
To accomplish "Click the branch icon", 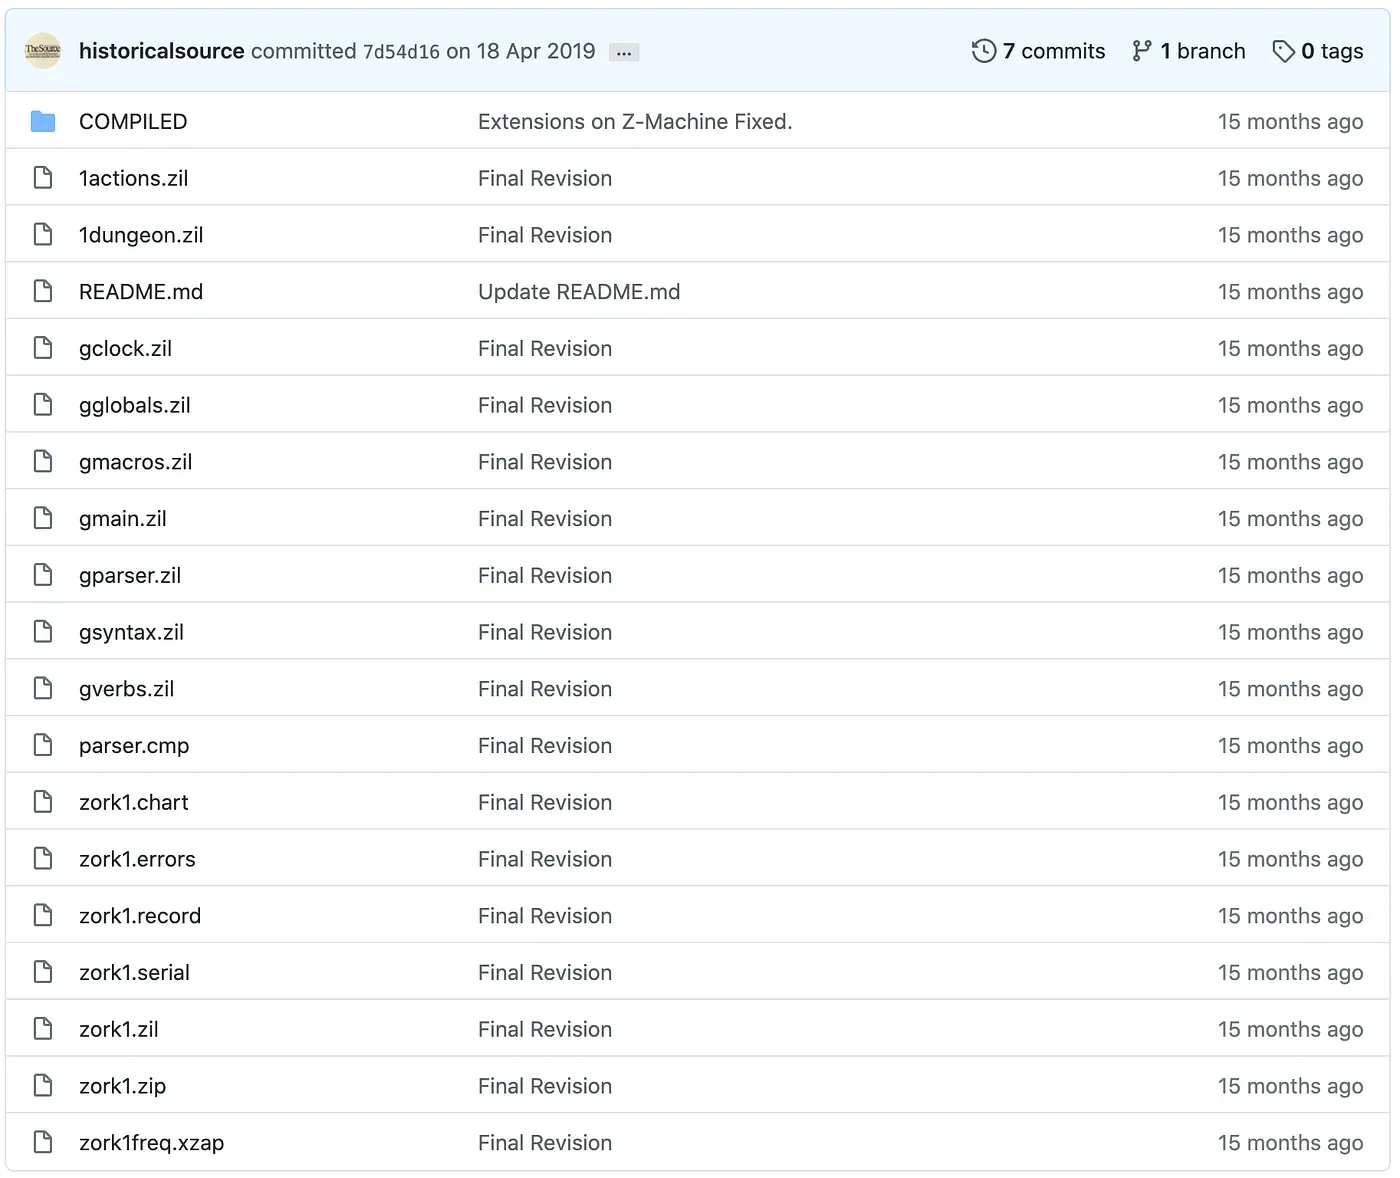I will (1142, 51).
